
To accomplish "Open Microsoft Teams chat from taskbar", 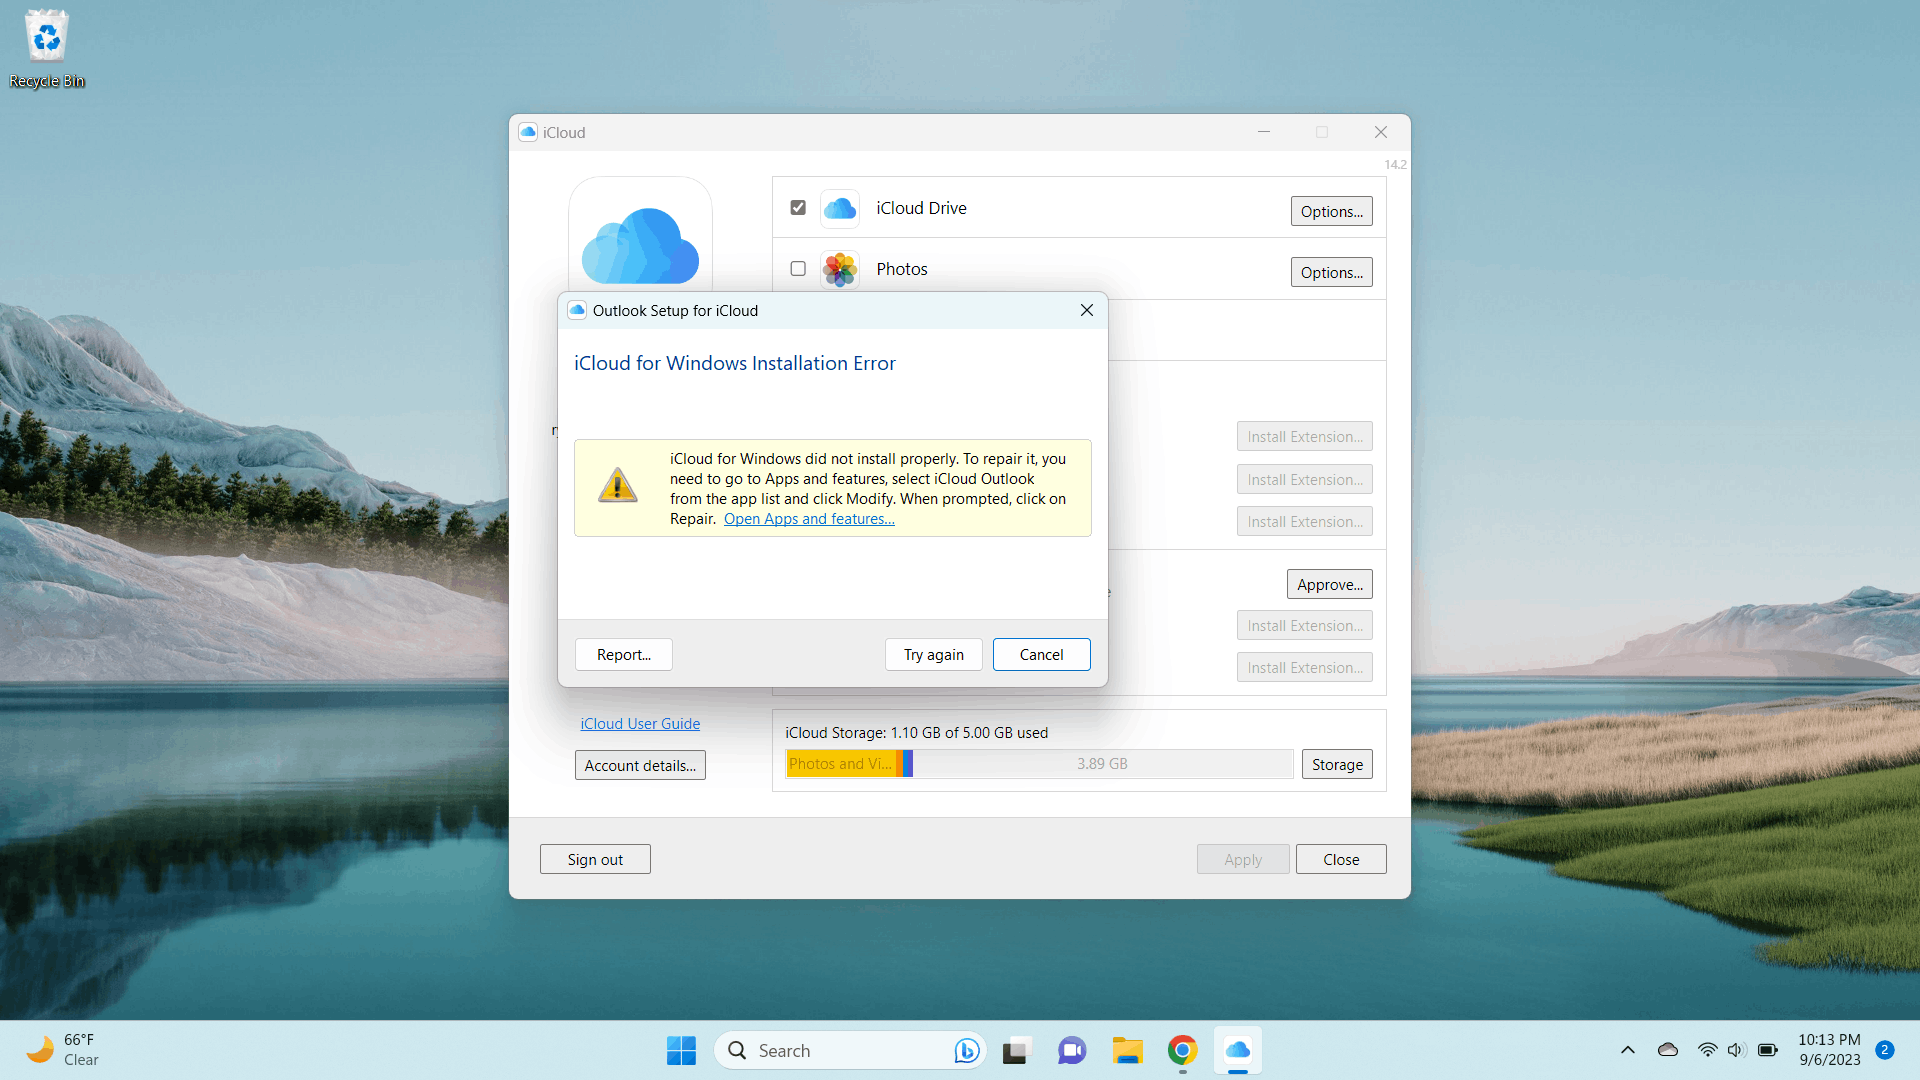I will [1071, 1050].
